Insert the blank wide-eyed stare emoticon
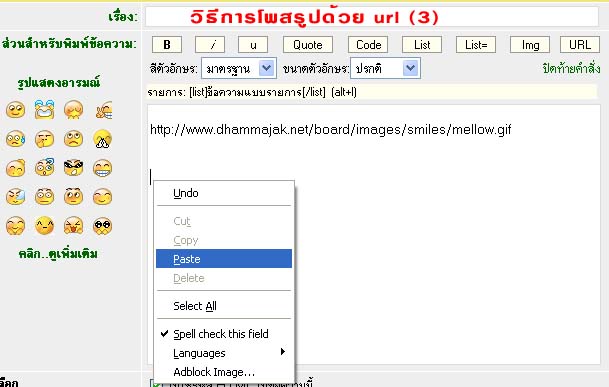The height and width of the screenshot is (387, 609). [44, 197]
